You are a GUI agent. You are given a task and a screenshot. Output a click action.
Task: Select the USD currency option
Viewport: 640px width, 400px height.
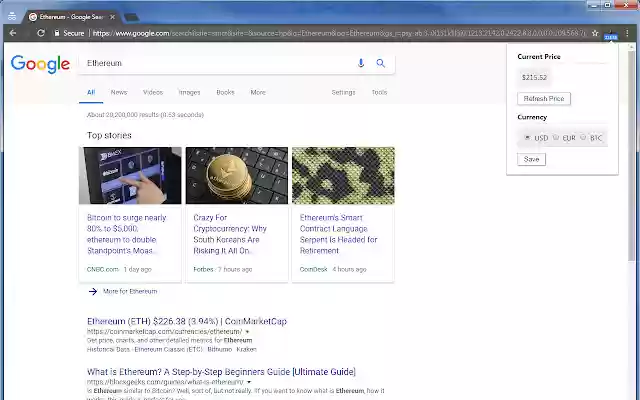tap(527, 138)
